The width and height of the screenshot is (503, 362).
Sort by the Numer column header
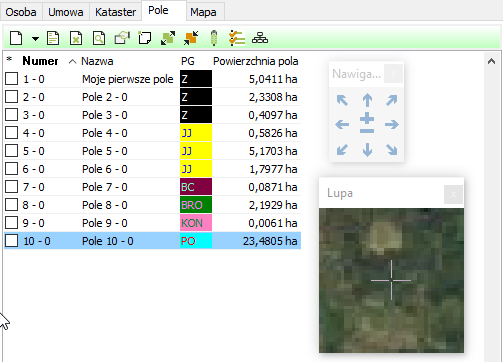(x=40, y=61)
